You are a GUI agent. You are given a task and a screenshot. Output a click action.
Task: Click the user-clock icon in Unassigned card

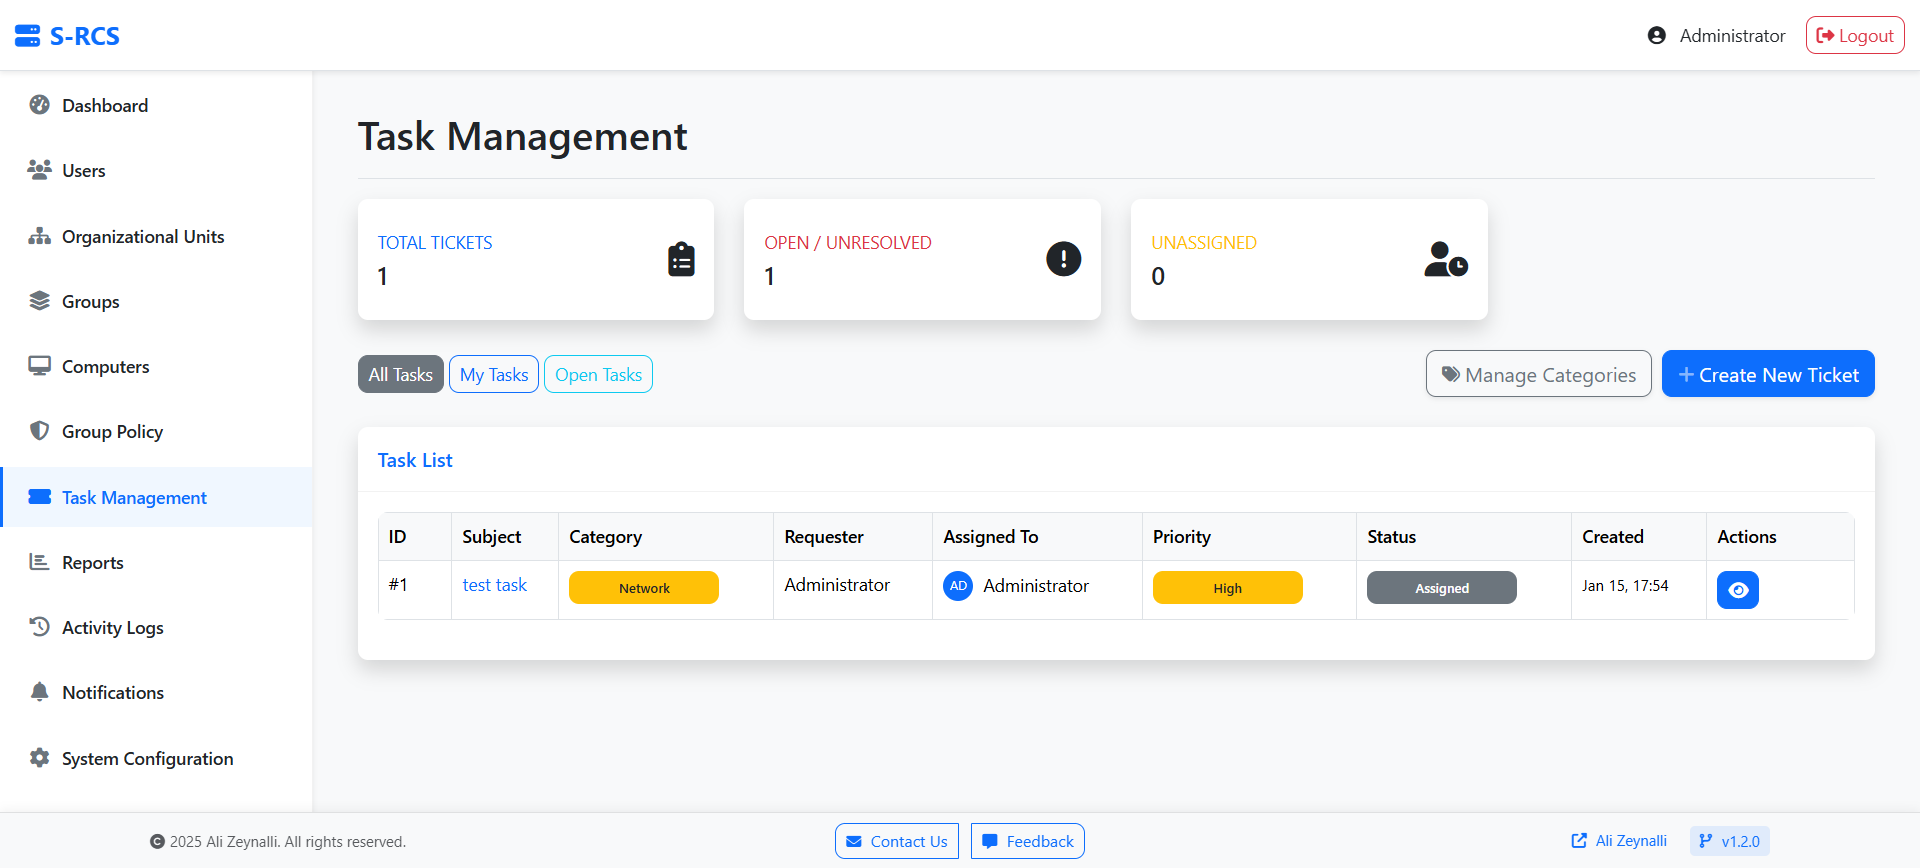click(1446, 259)
